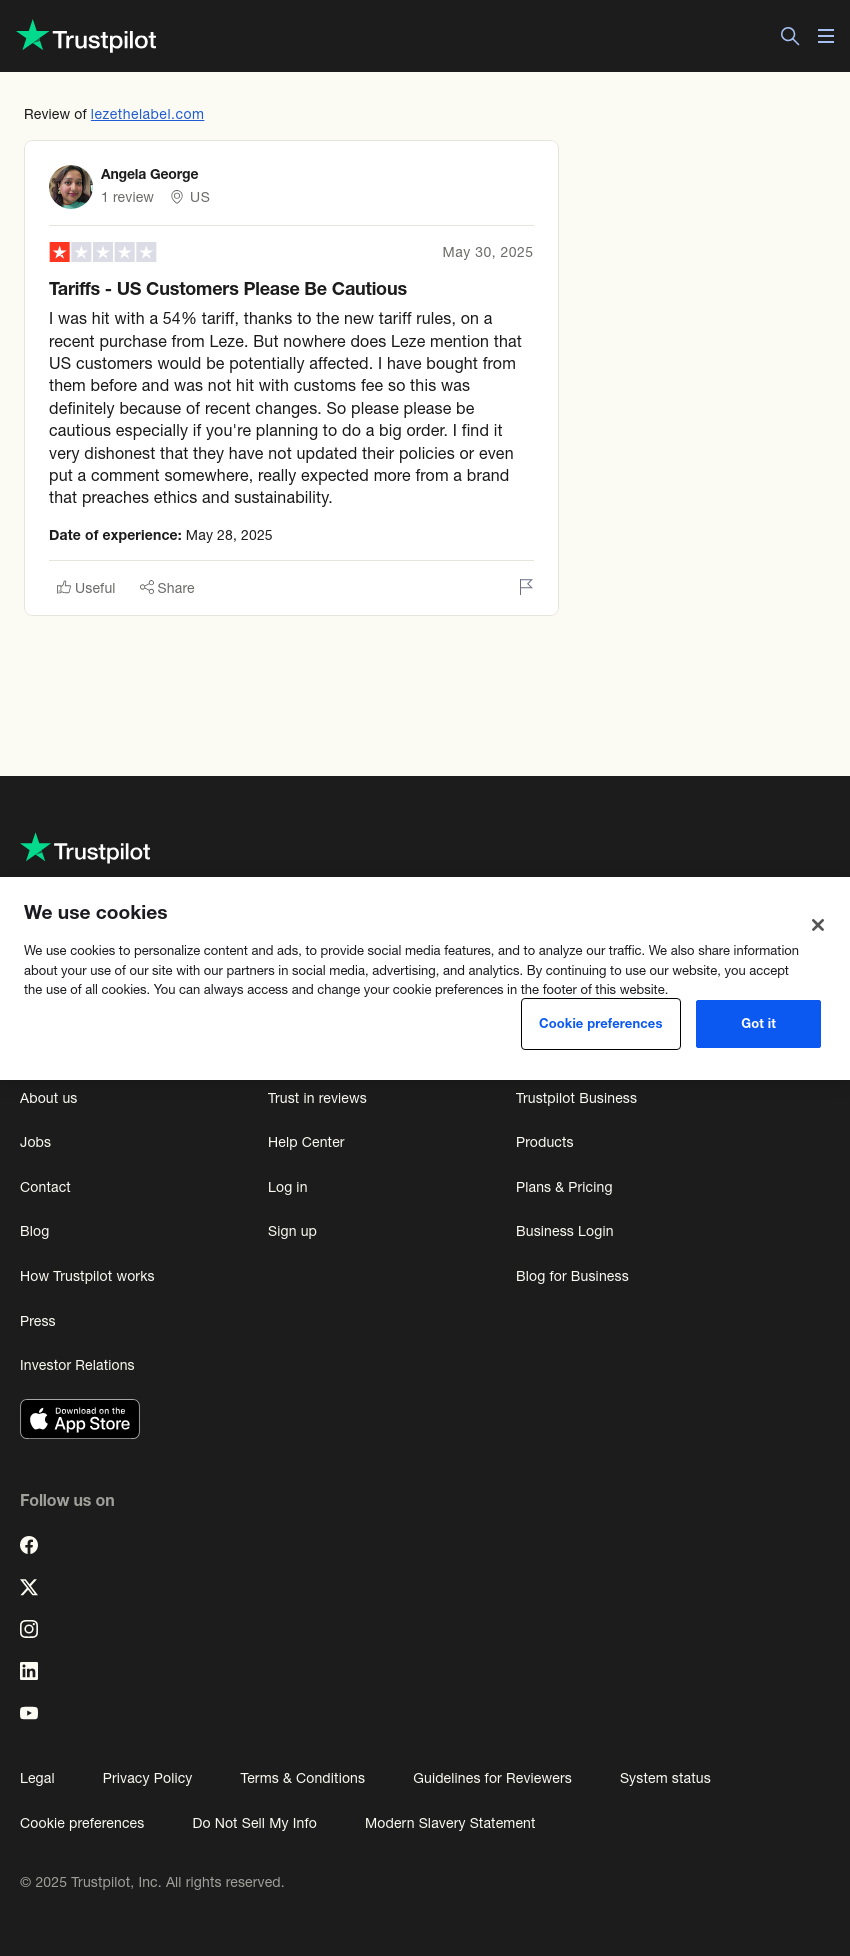Viewport: 850px width, 1956px height.
Task: Open Products footer link
Action: click(x=545, y=1142)
